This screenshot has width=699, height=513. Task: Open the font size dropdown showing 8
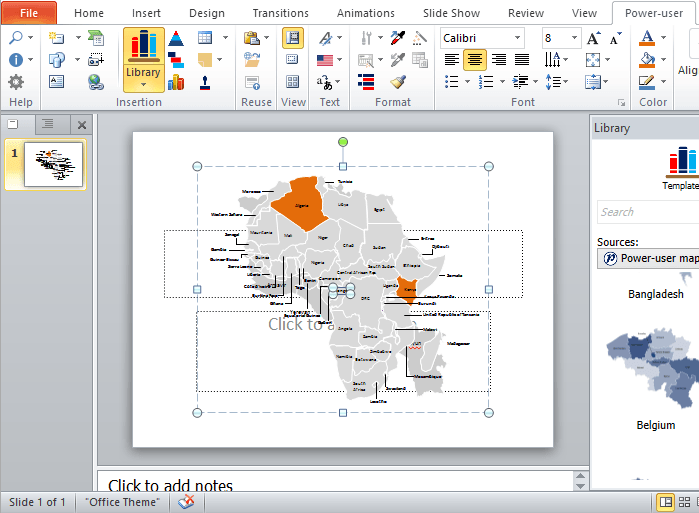pyautogui.click(x=574, y=38)
